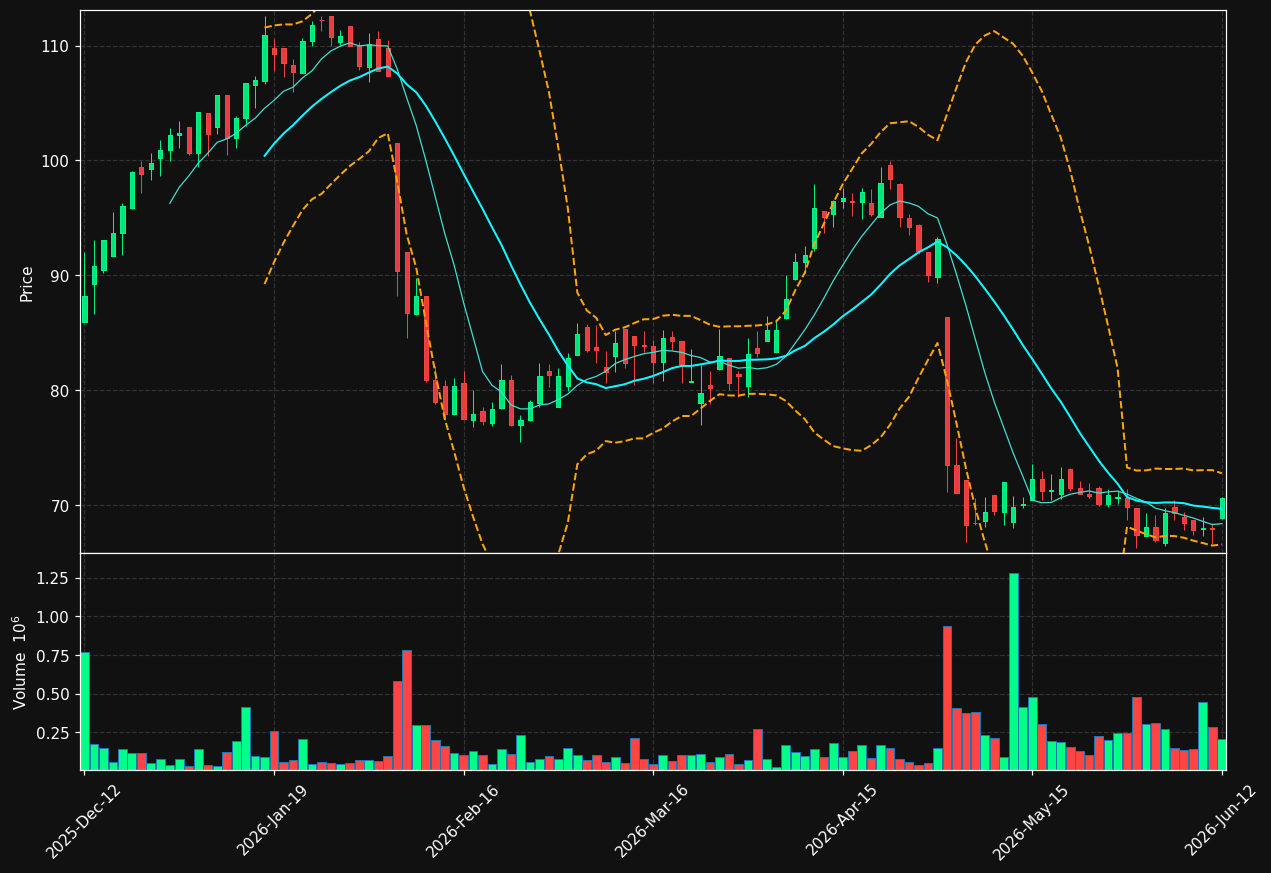This screenshot has height=873, width=1271.
Task: Click the 2026-Jun-12 date label
Action: (1220, 820)
